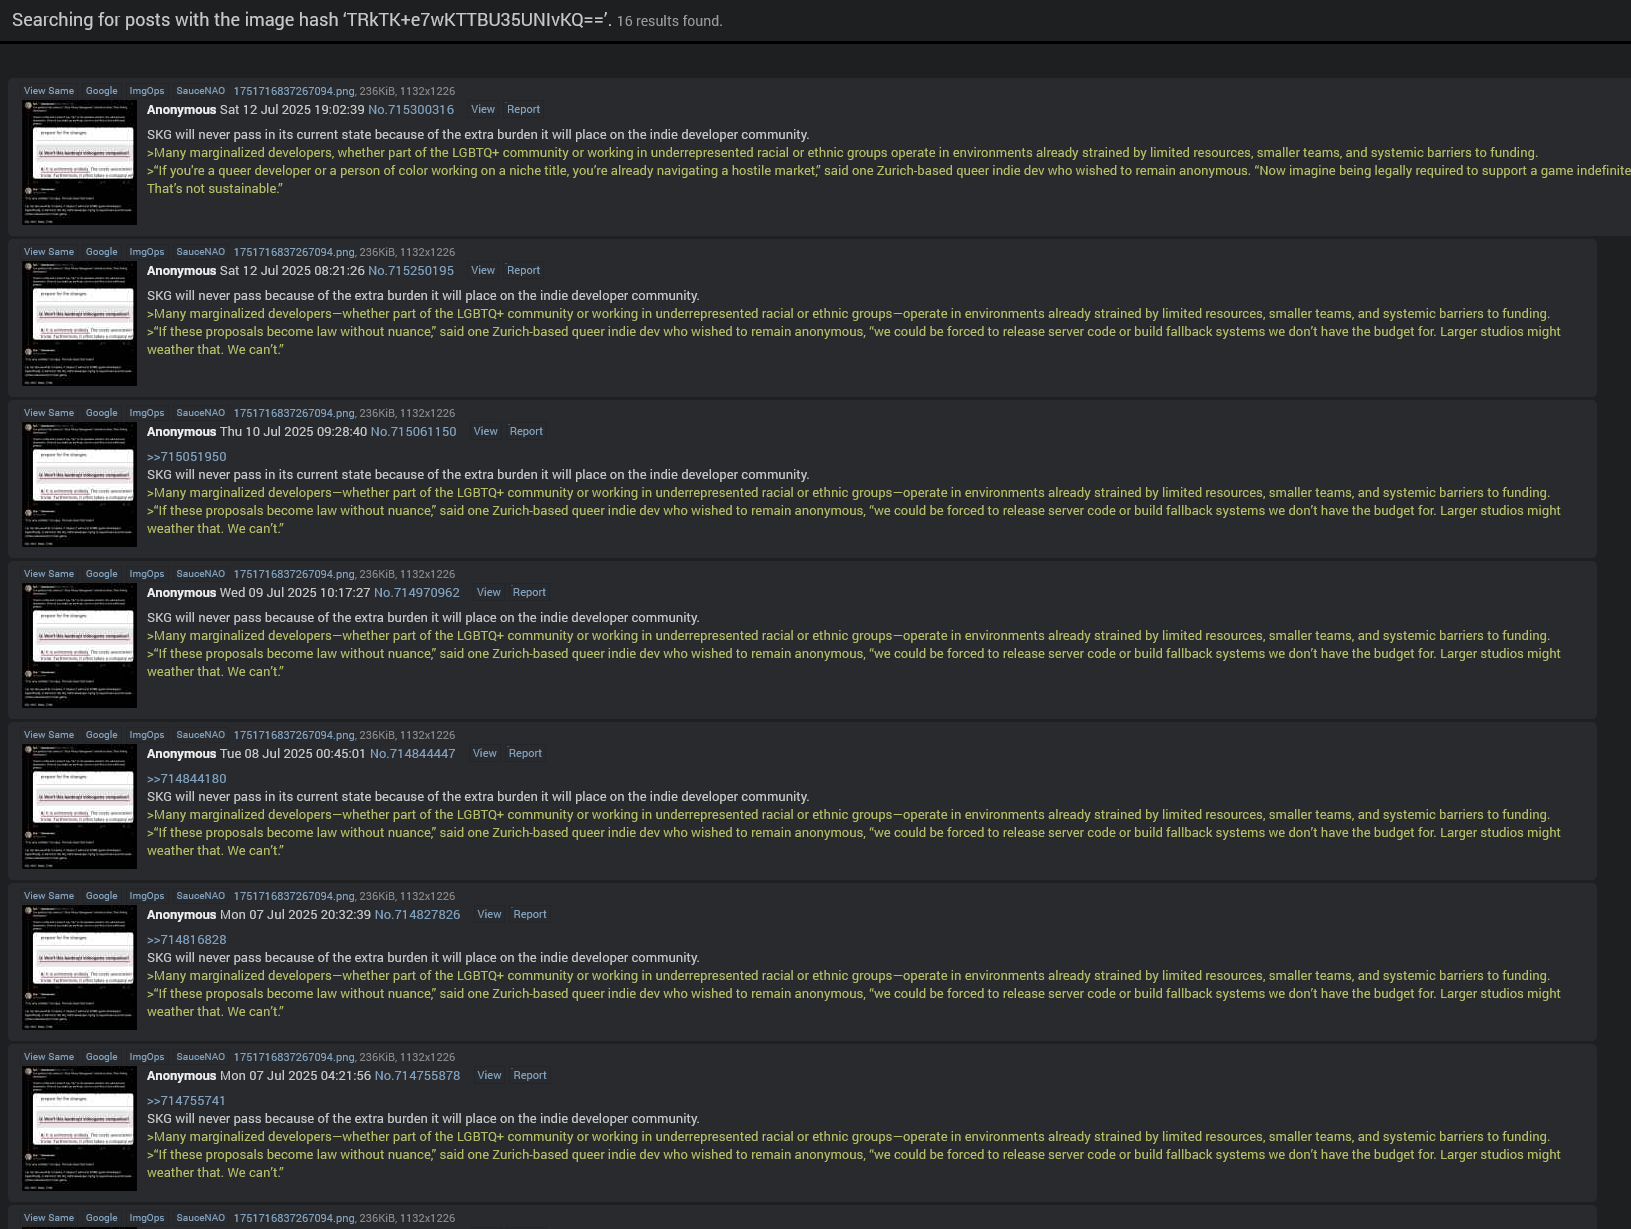Click View Same for post No.714755878
This screenshot has height=1229, width=1631.
click(x=49, y=1057)
